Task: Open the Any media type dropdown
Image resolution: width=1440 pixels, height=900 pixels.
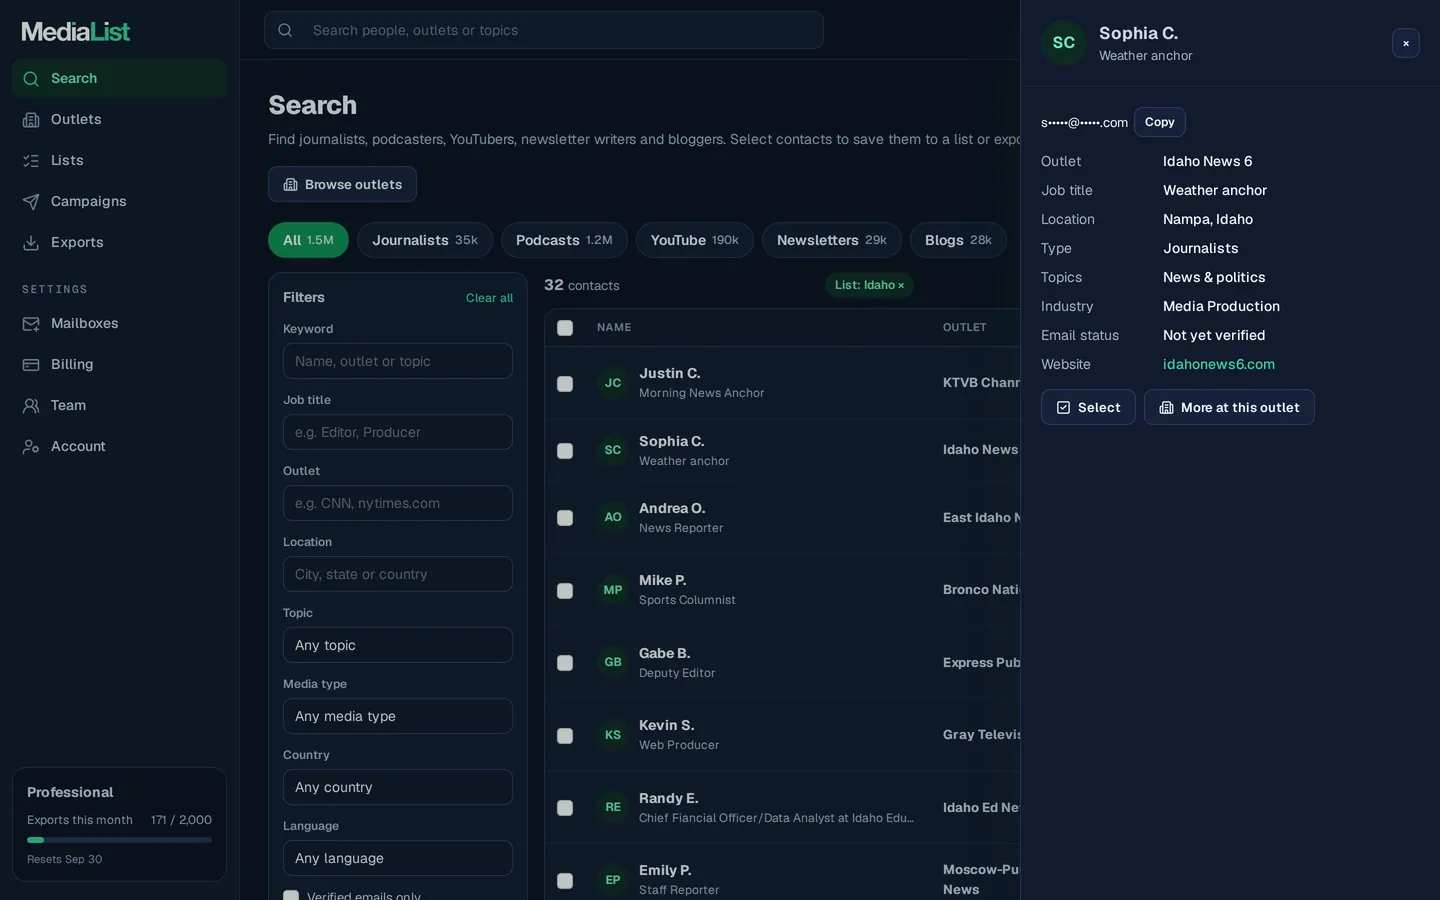Action: [x=398, y=716]
